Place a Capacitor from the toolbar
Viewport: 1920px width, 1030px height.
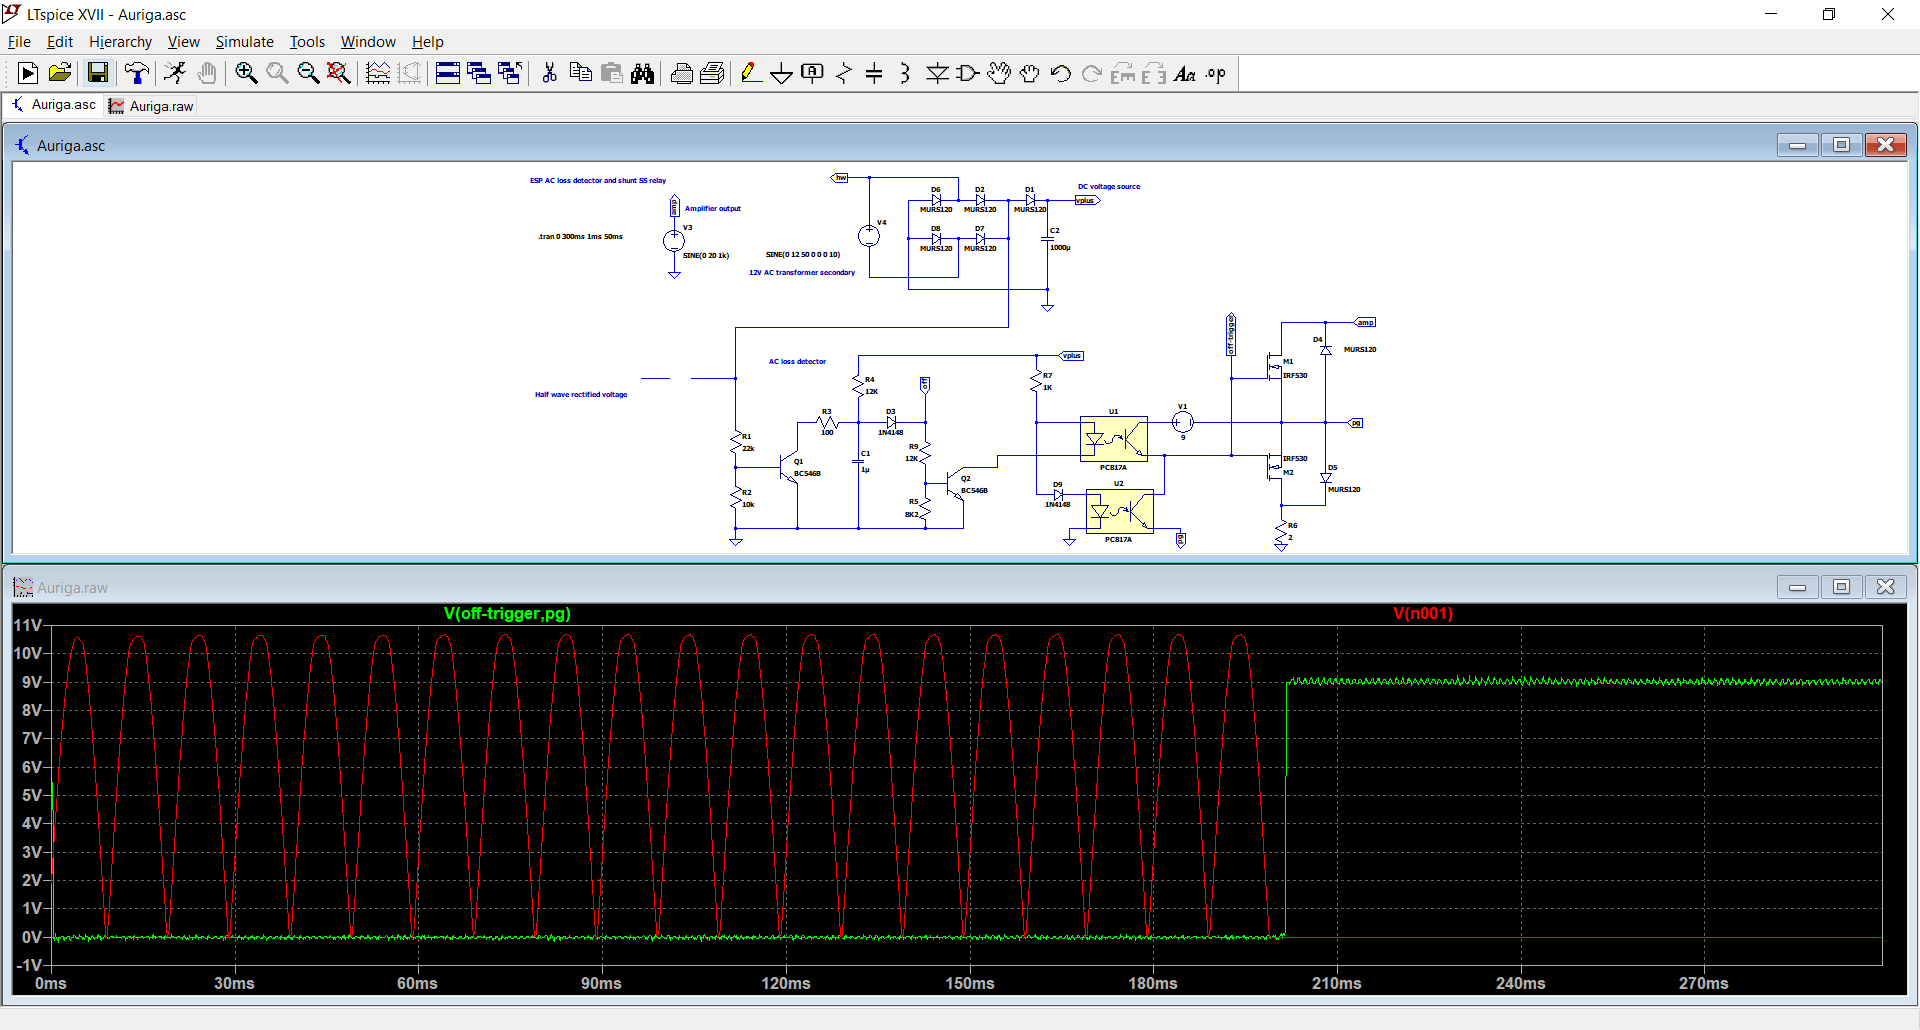coord(874,73)
